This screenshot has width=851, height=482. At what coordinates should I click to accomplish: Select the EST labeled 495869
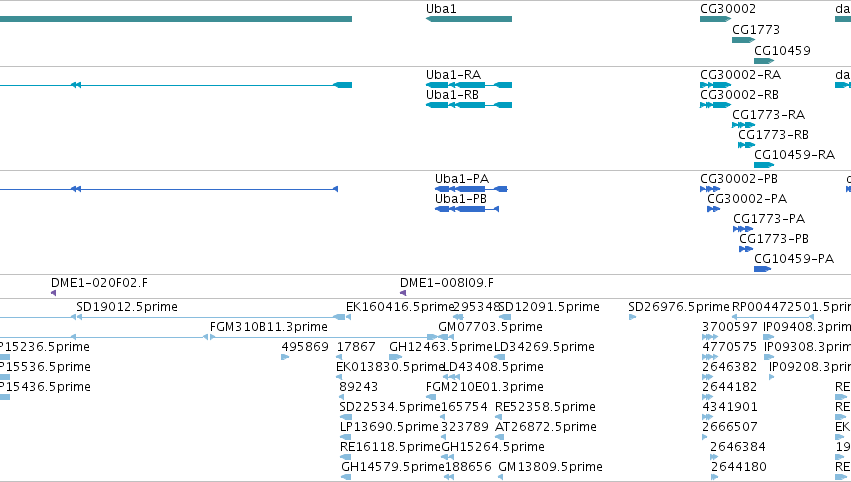pos(305,347)
